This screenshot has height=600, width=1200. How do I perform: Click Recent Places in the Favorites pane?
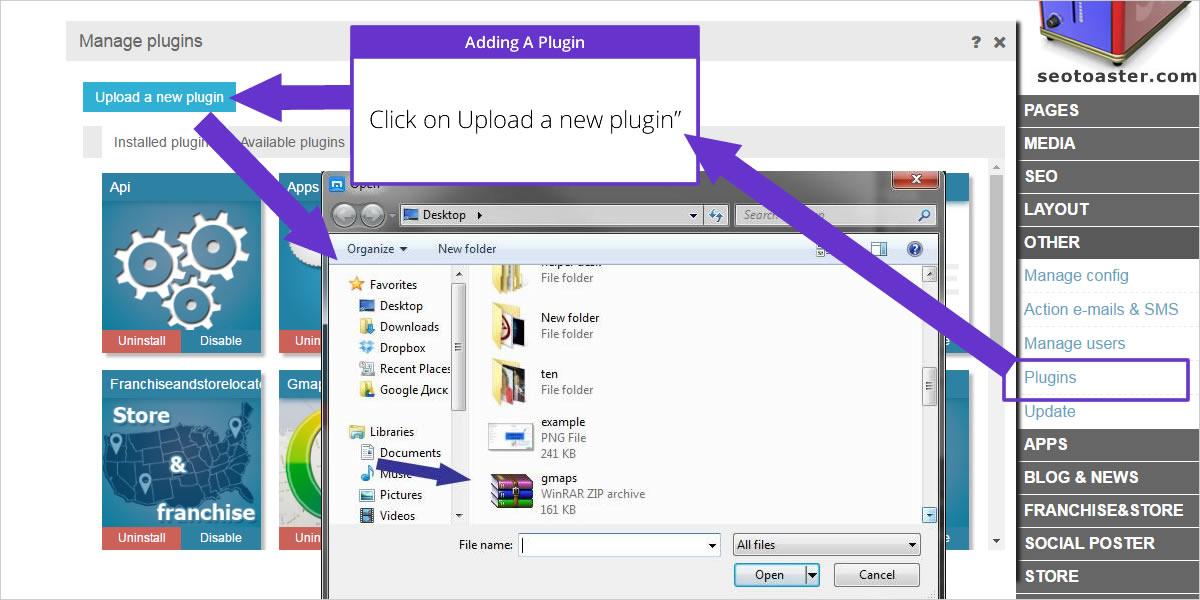[x=413, y=368]
